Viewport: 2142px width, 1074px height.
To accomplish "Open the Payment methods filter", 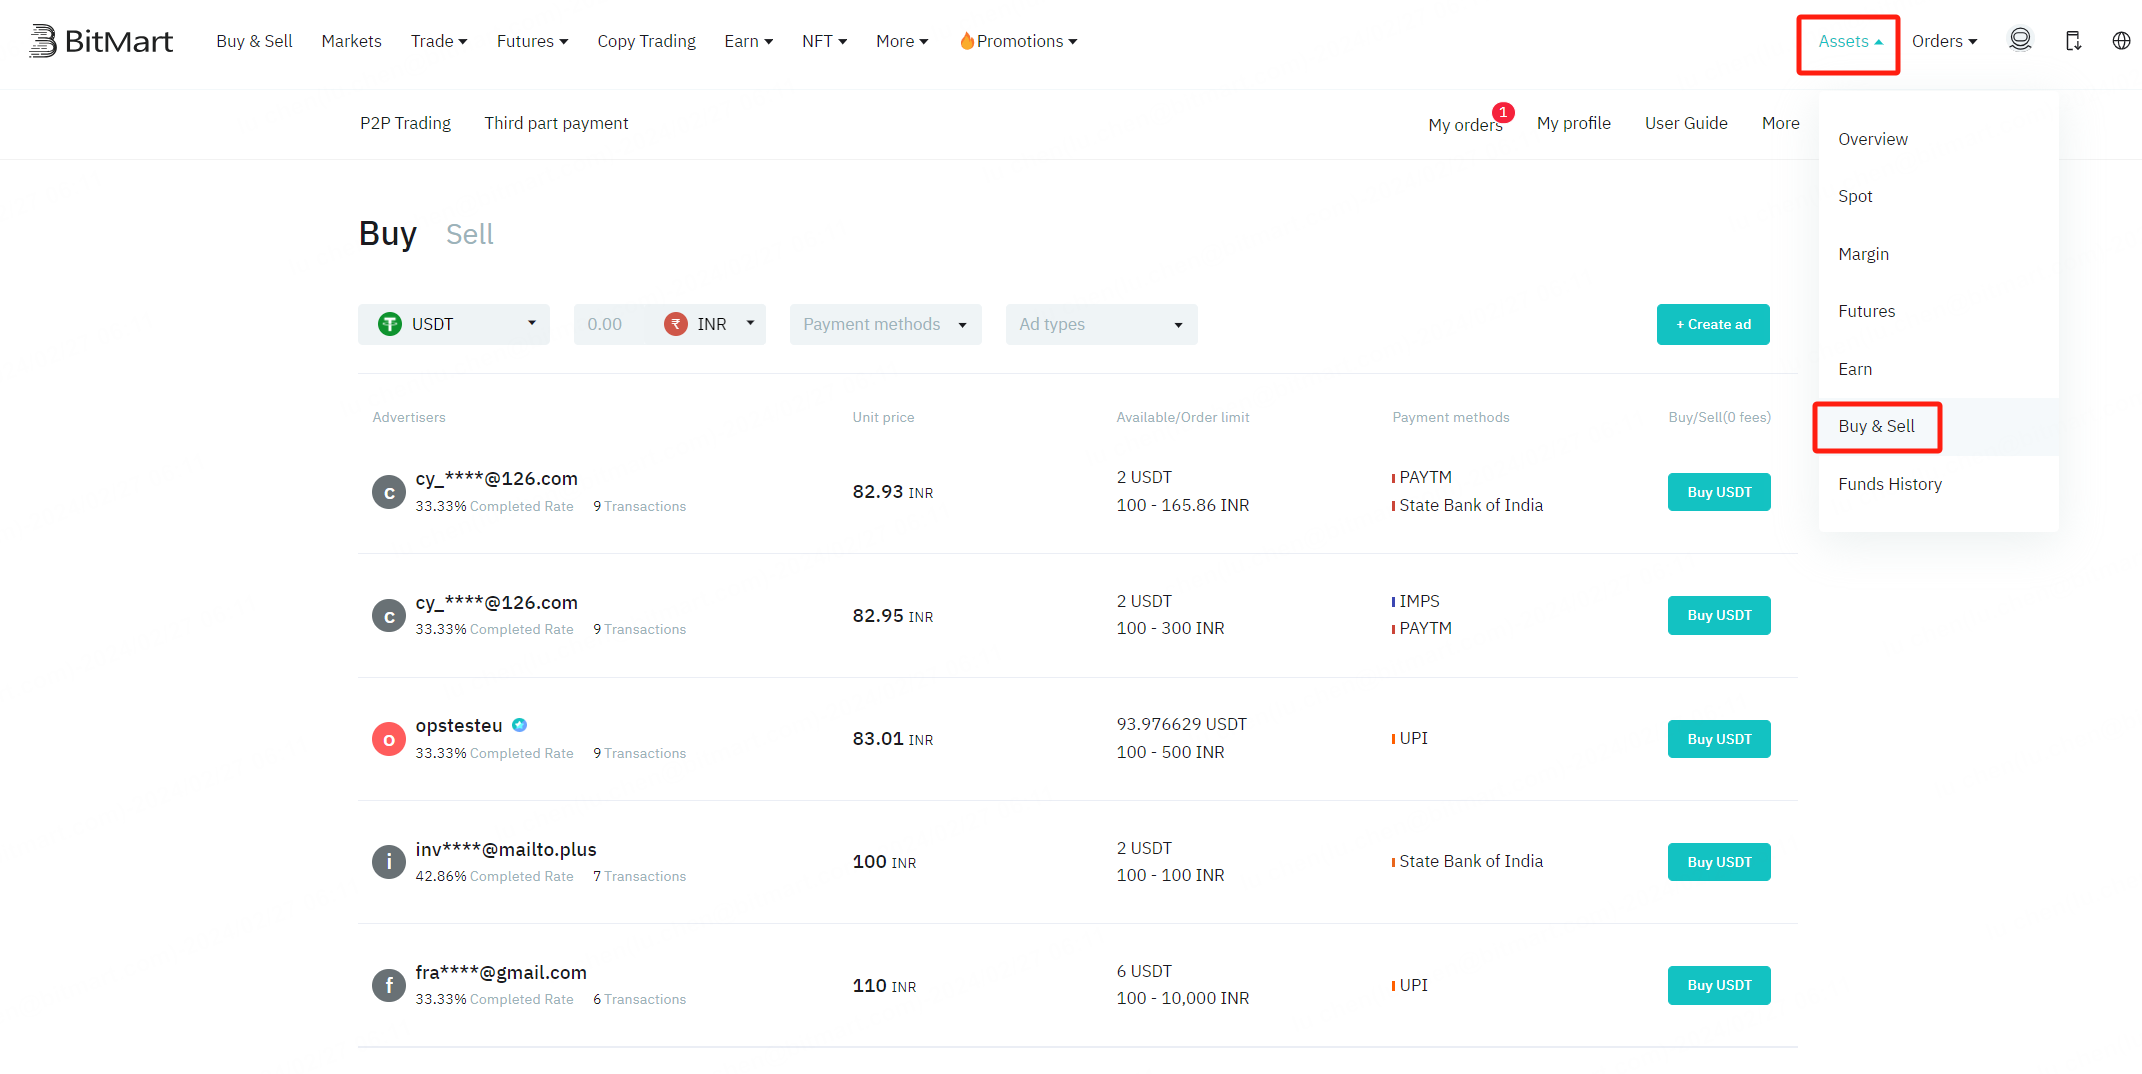I will [x=886, y=324].
